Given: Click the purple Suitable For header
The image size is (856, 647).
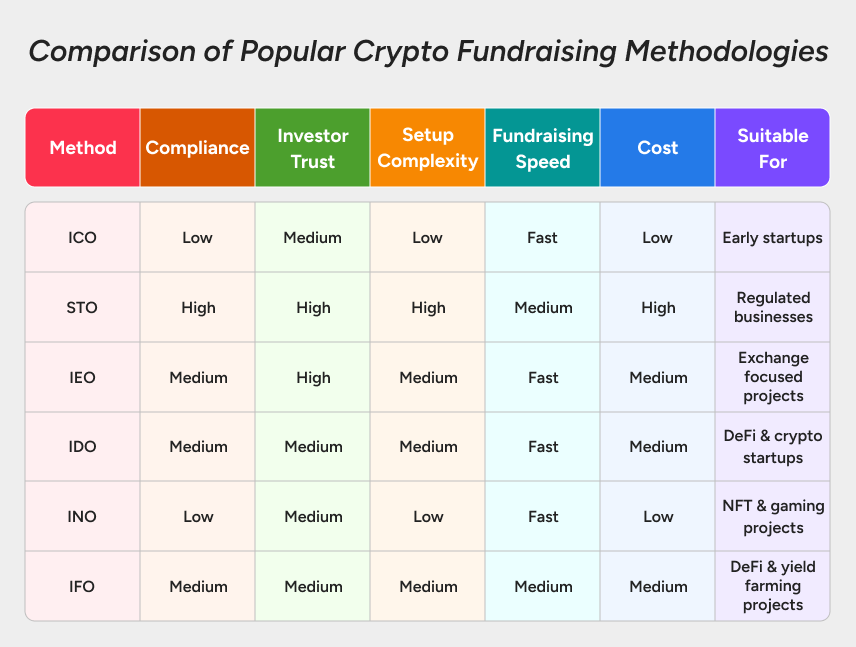Looking at the screenshot, I should point(772,148).
